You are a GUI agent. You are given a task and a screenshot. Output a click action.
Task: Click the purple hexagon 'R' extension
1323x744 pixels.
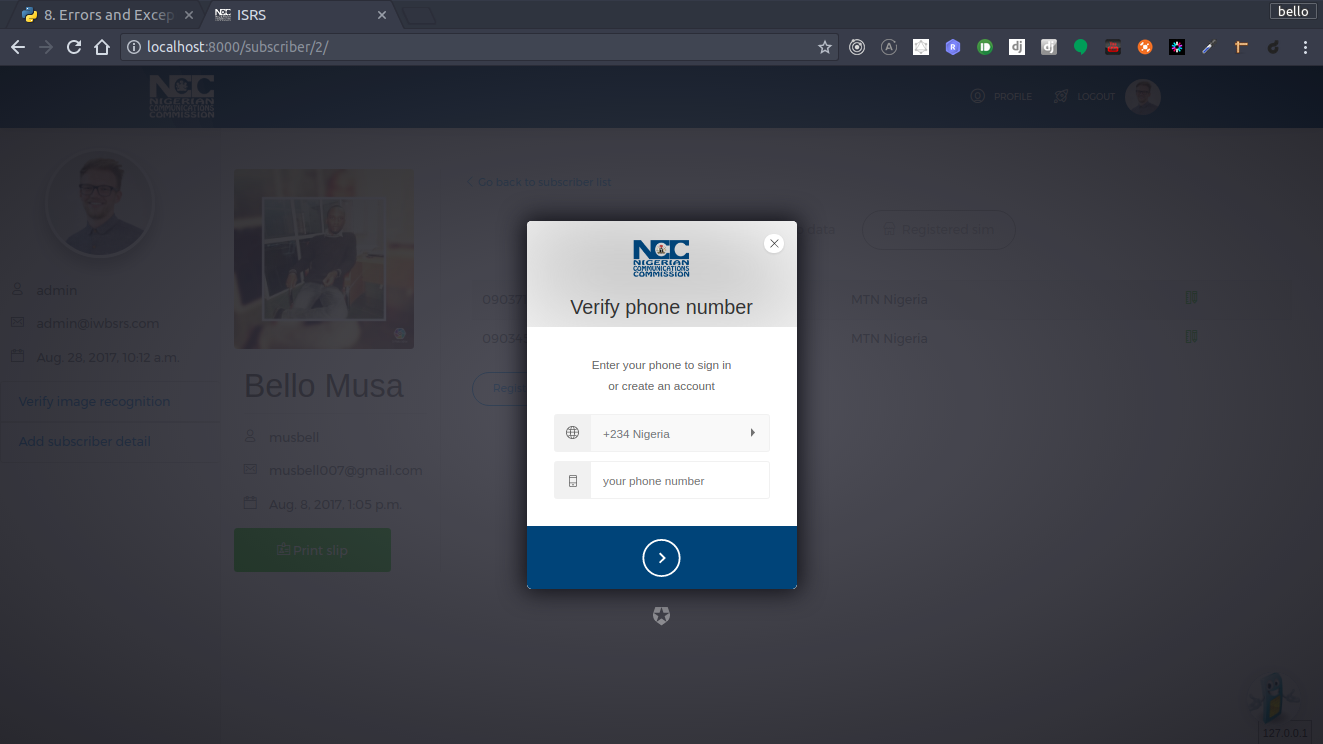(953, 47)
